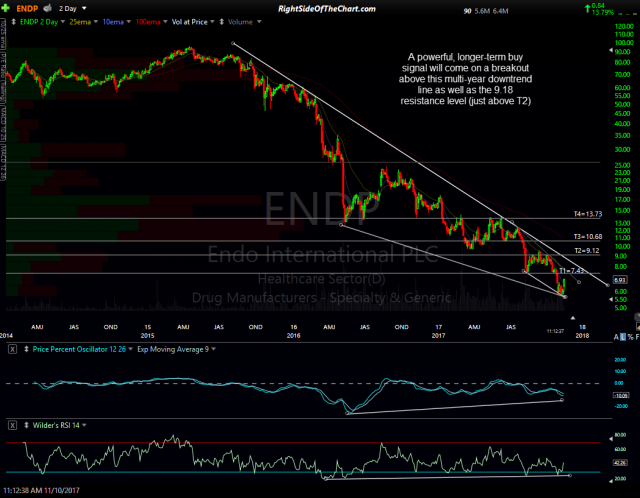640x498 pixels.
Task: Click the 2016 year label on time axis
Action: (293, 336)
